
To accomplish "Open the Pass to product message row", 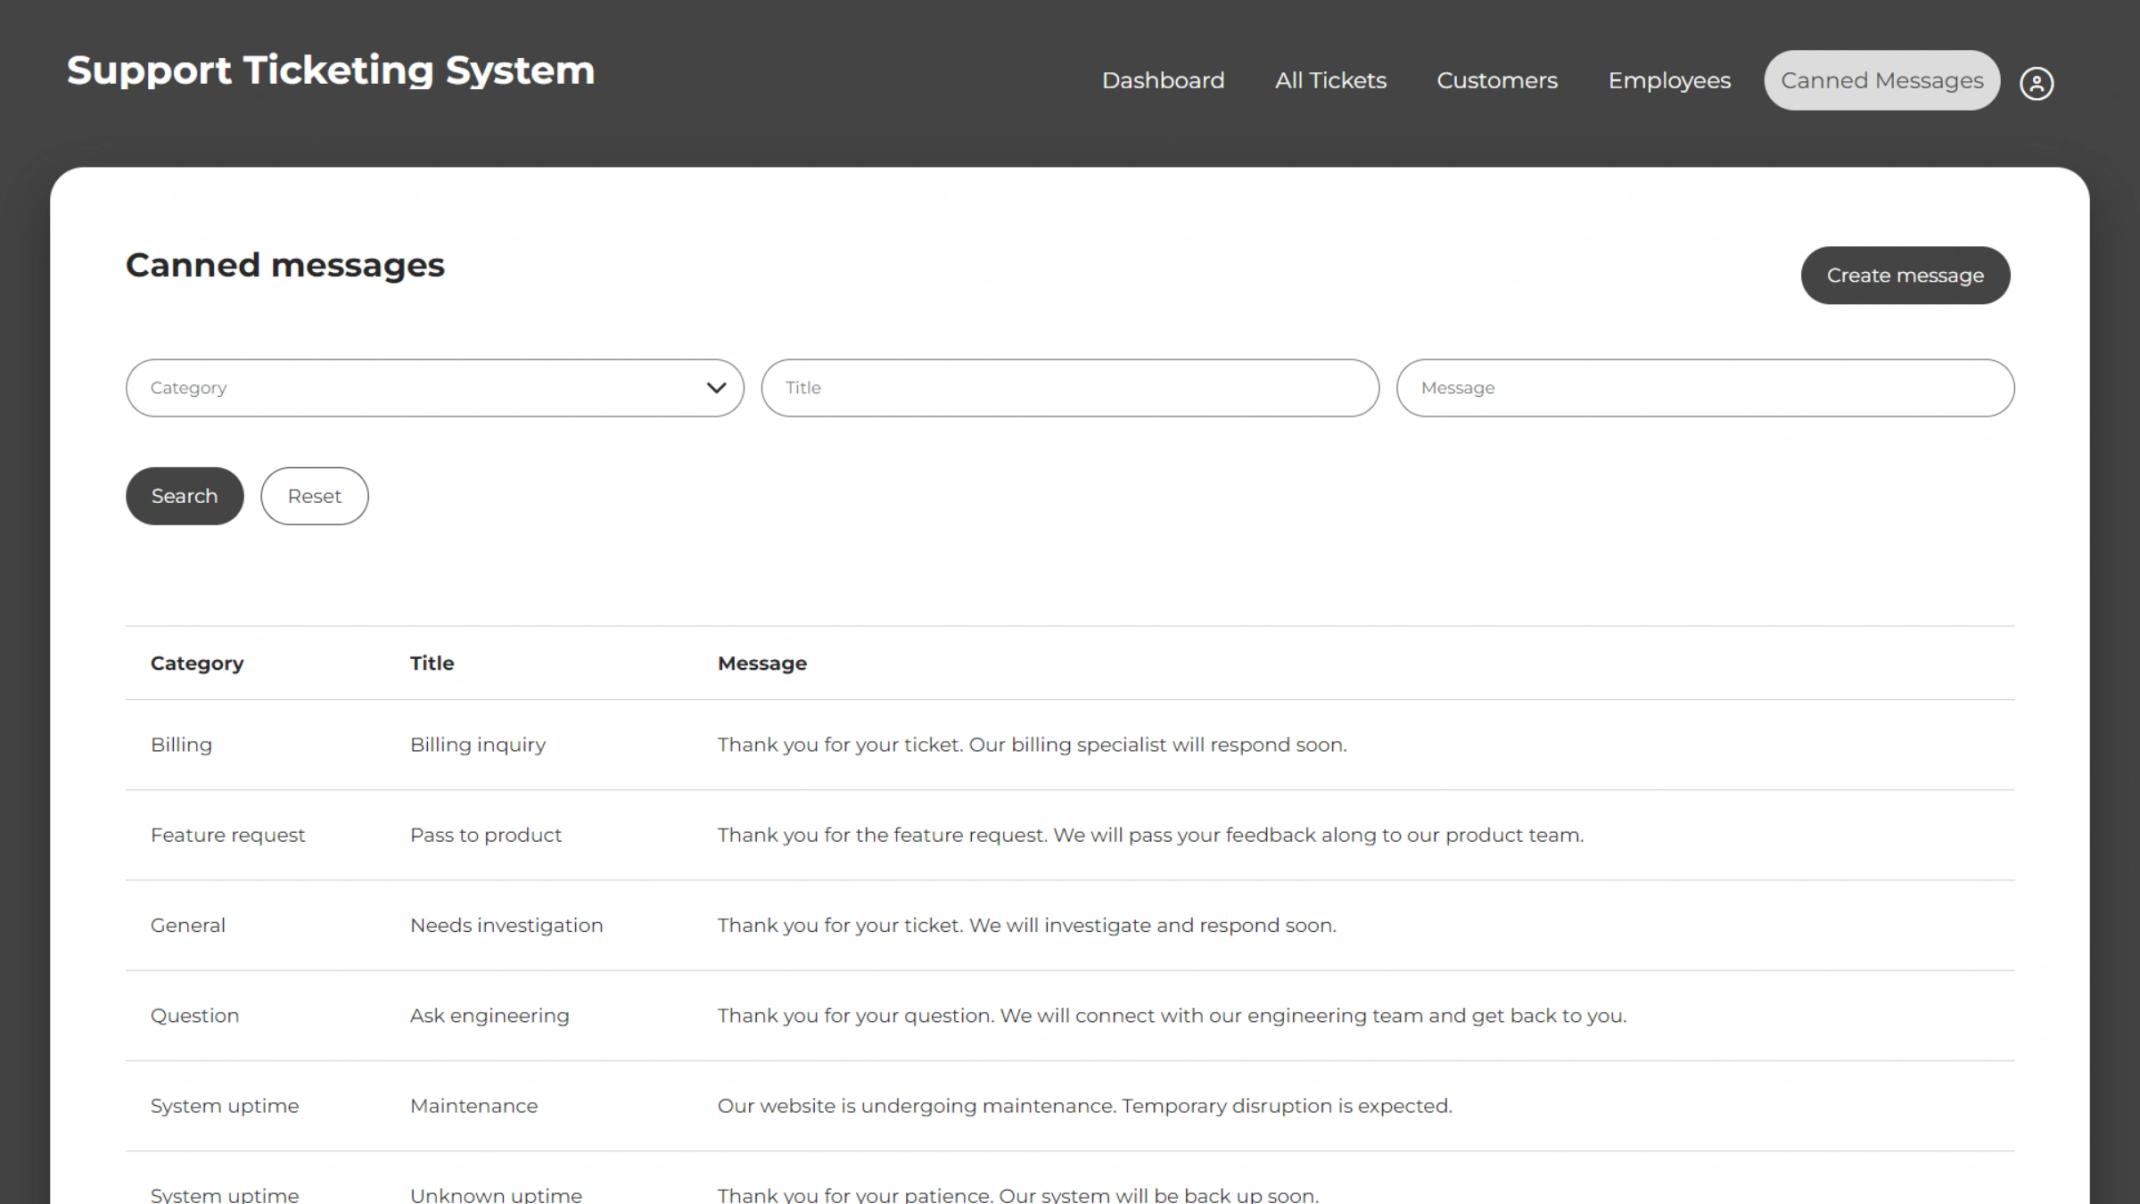I will (1070, 835).
